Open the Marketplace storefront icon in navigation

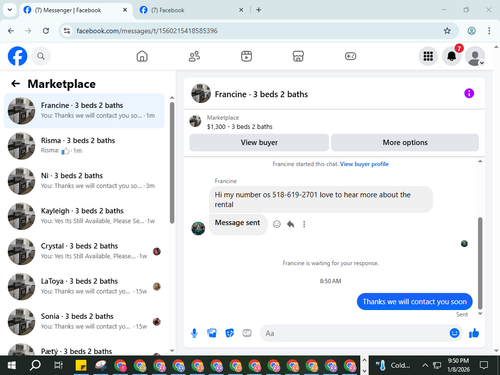tap(298, 56)
